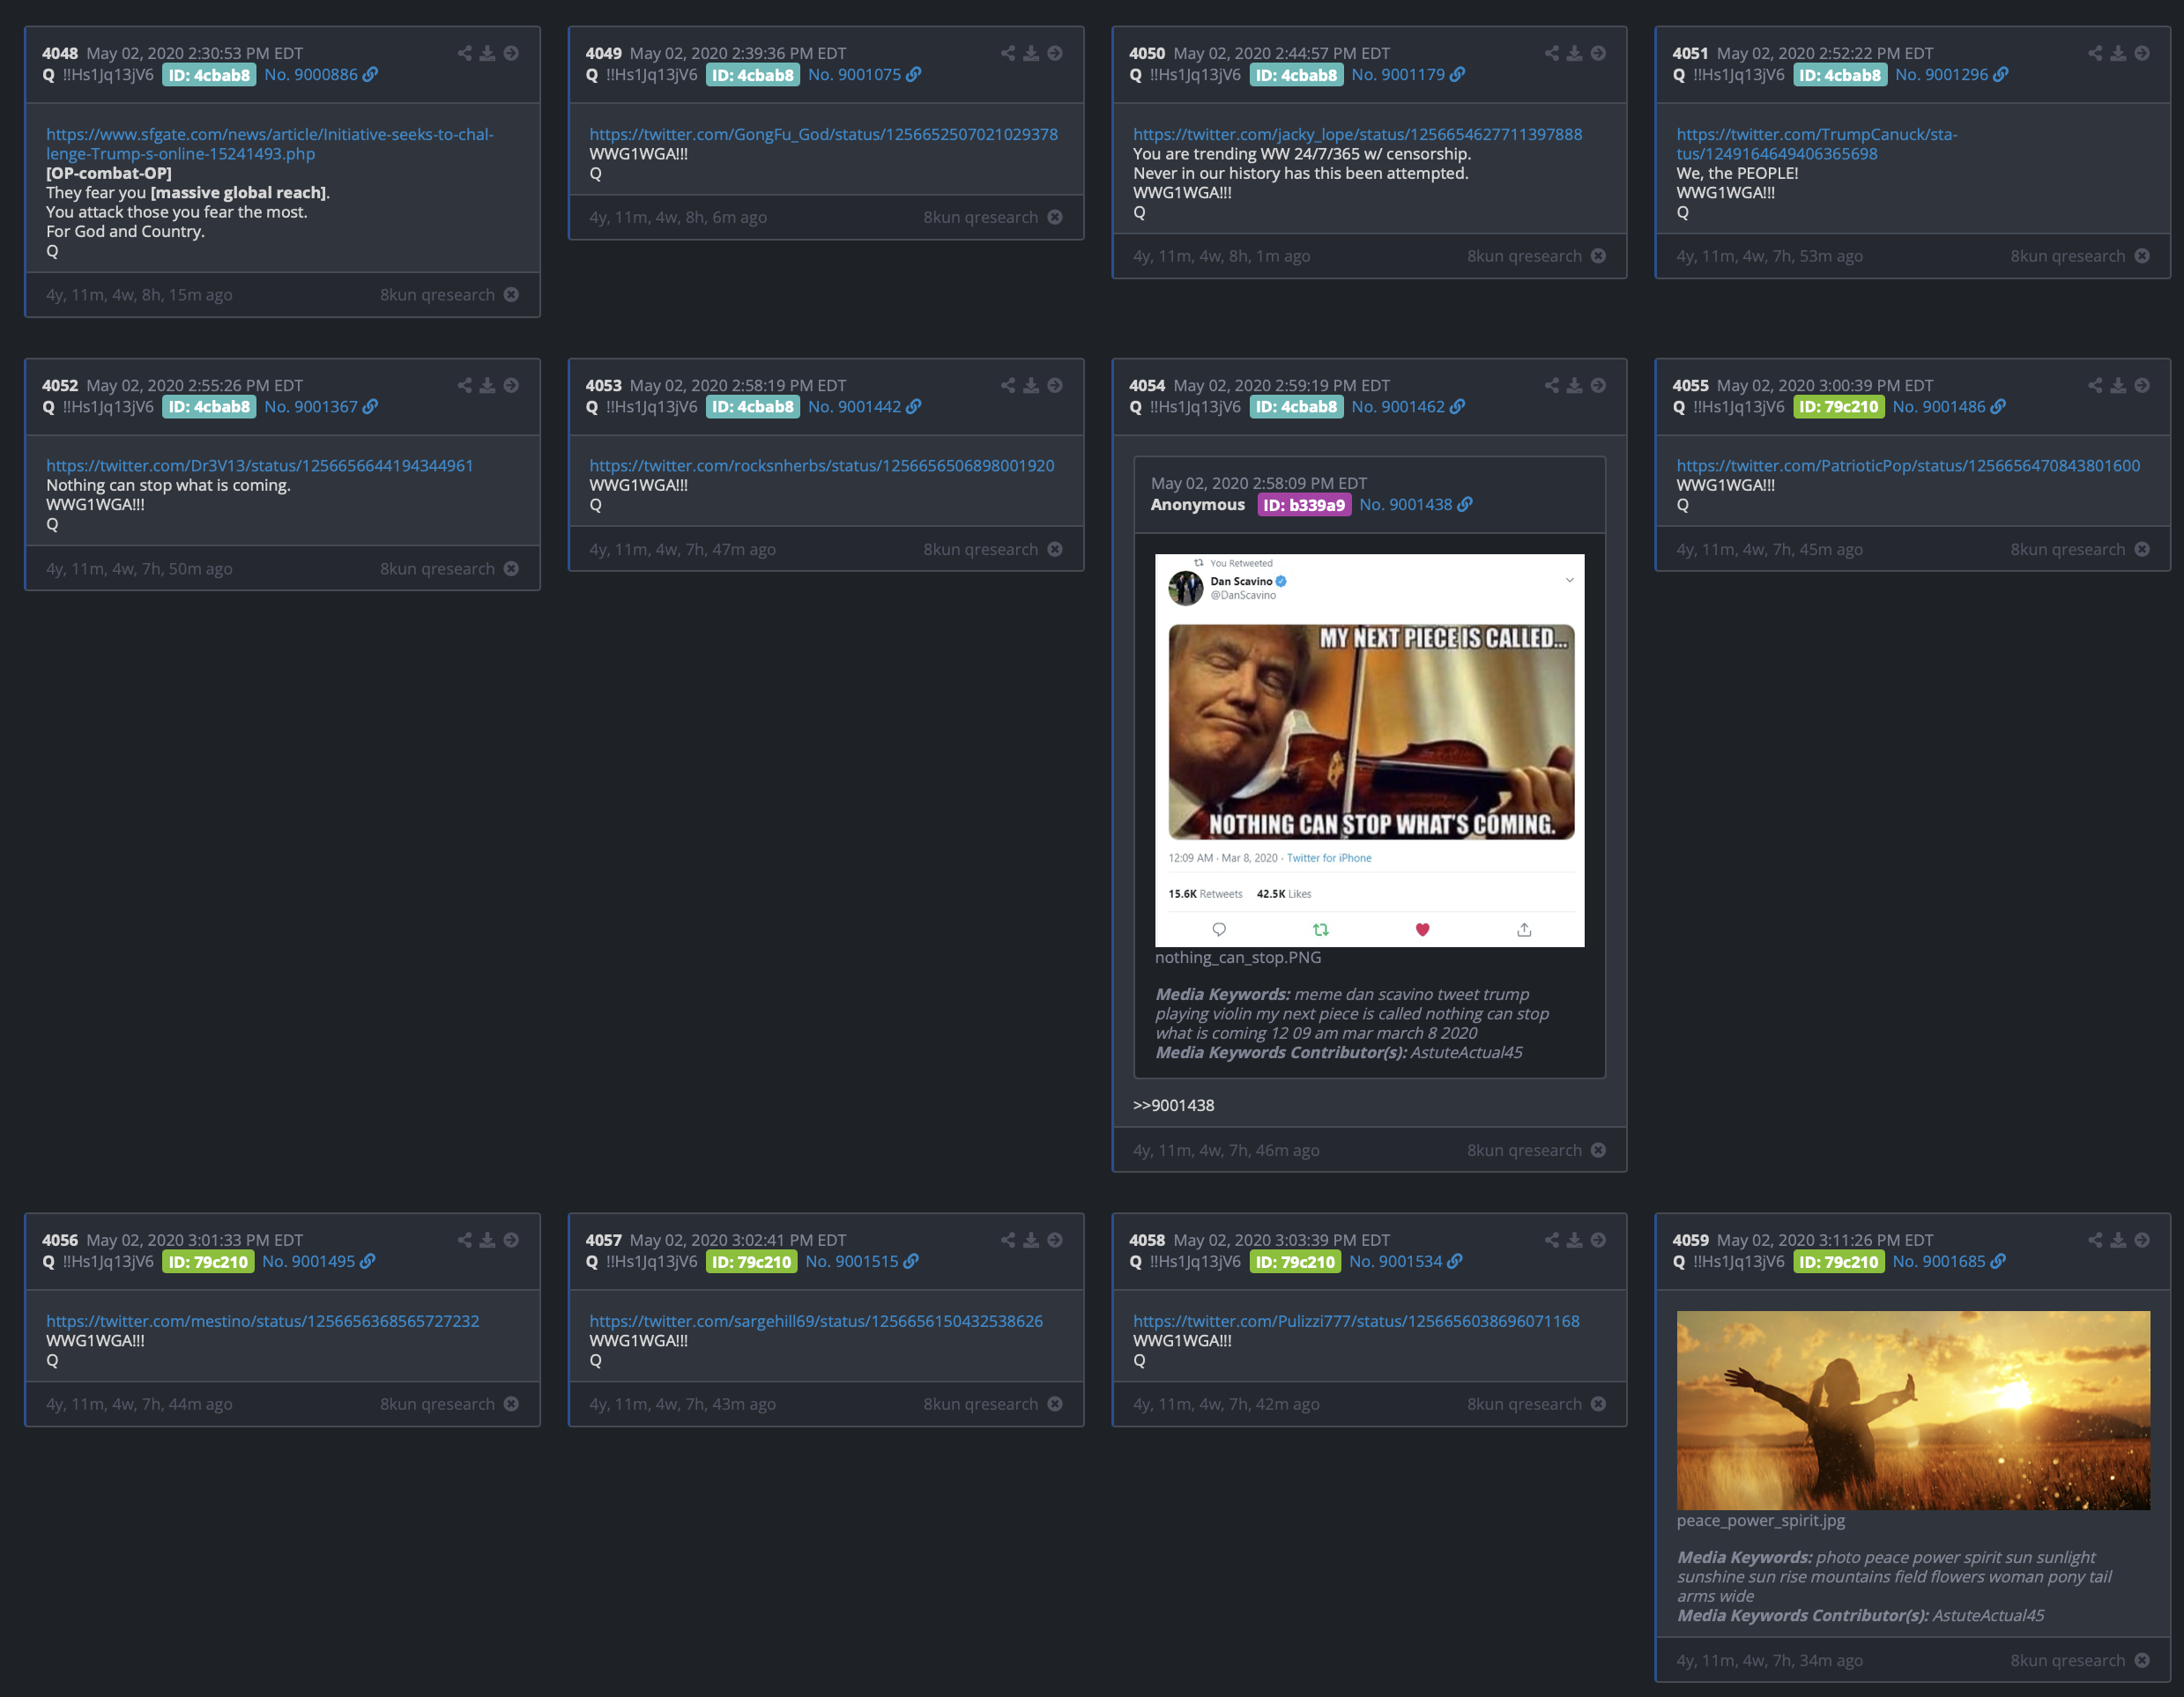Image resolution: width=2184 pixels, height=1697 pixels.
Task: Click the purple ID: b339a9 badge
Action: pyautogui.click(x=1304, y=505)
